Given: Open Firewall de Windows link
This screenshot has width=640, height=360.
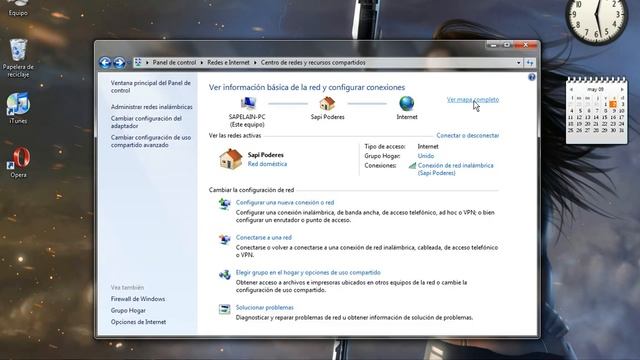Looking at the screenshot, I should click(x=138, y=299).
